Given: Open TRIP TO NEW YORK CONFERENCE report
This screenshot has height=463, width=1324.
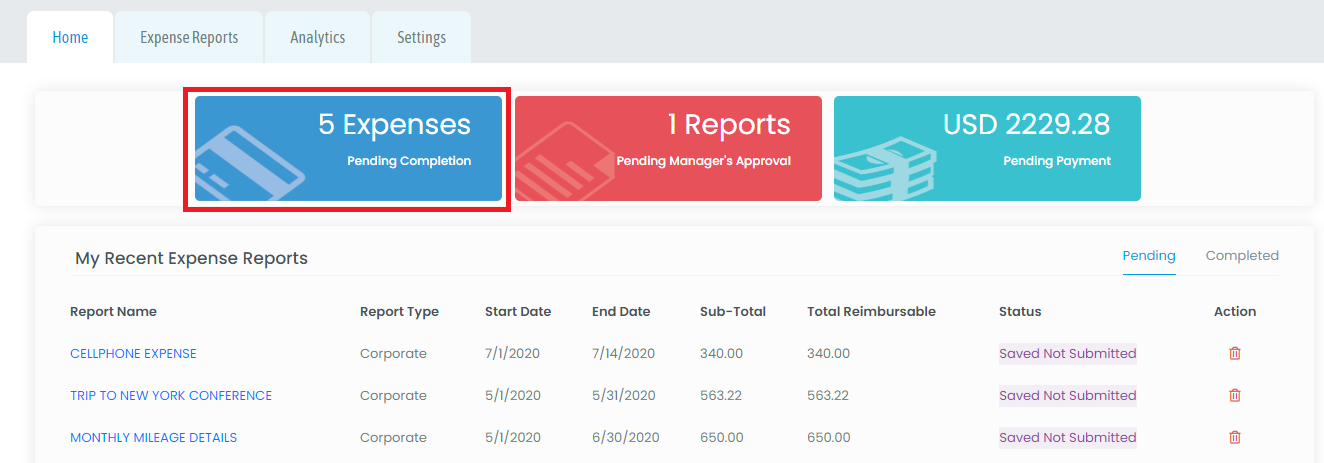Looking at the screenshot, I should click(171, 395).
